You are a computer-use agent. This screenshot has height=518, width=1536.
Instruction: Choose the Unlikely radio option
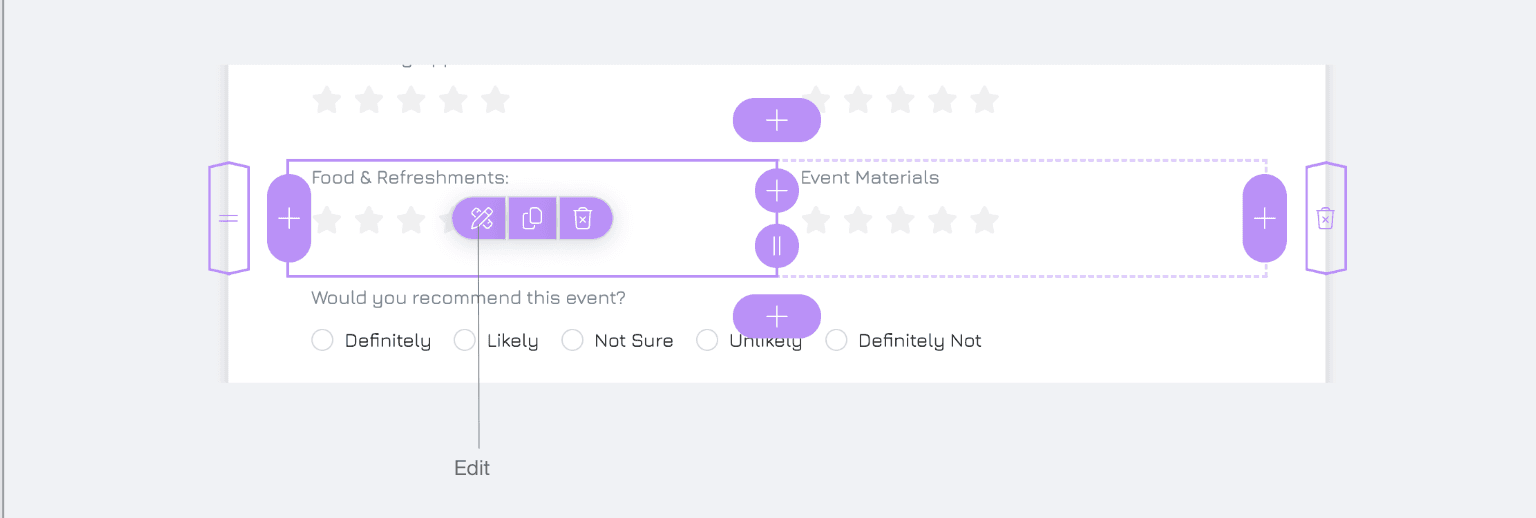(707, 341)
